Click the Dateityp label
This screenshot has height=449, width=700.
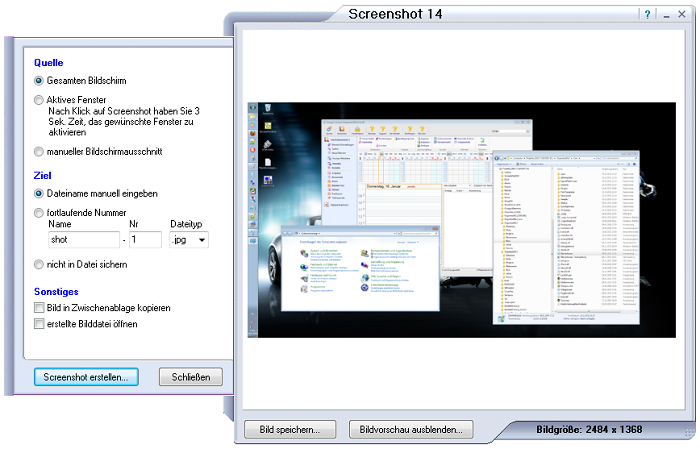(186, 224)
